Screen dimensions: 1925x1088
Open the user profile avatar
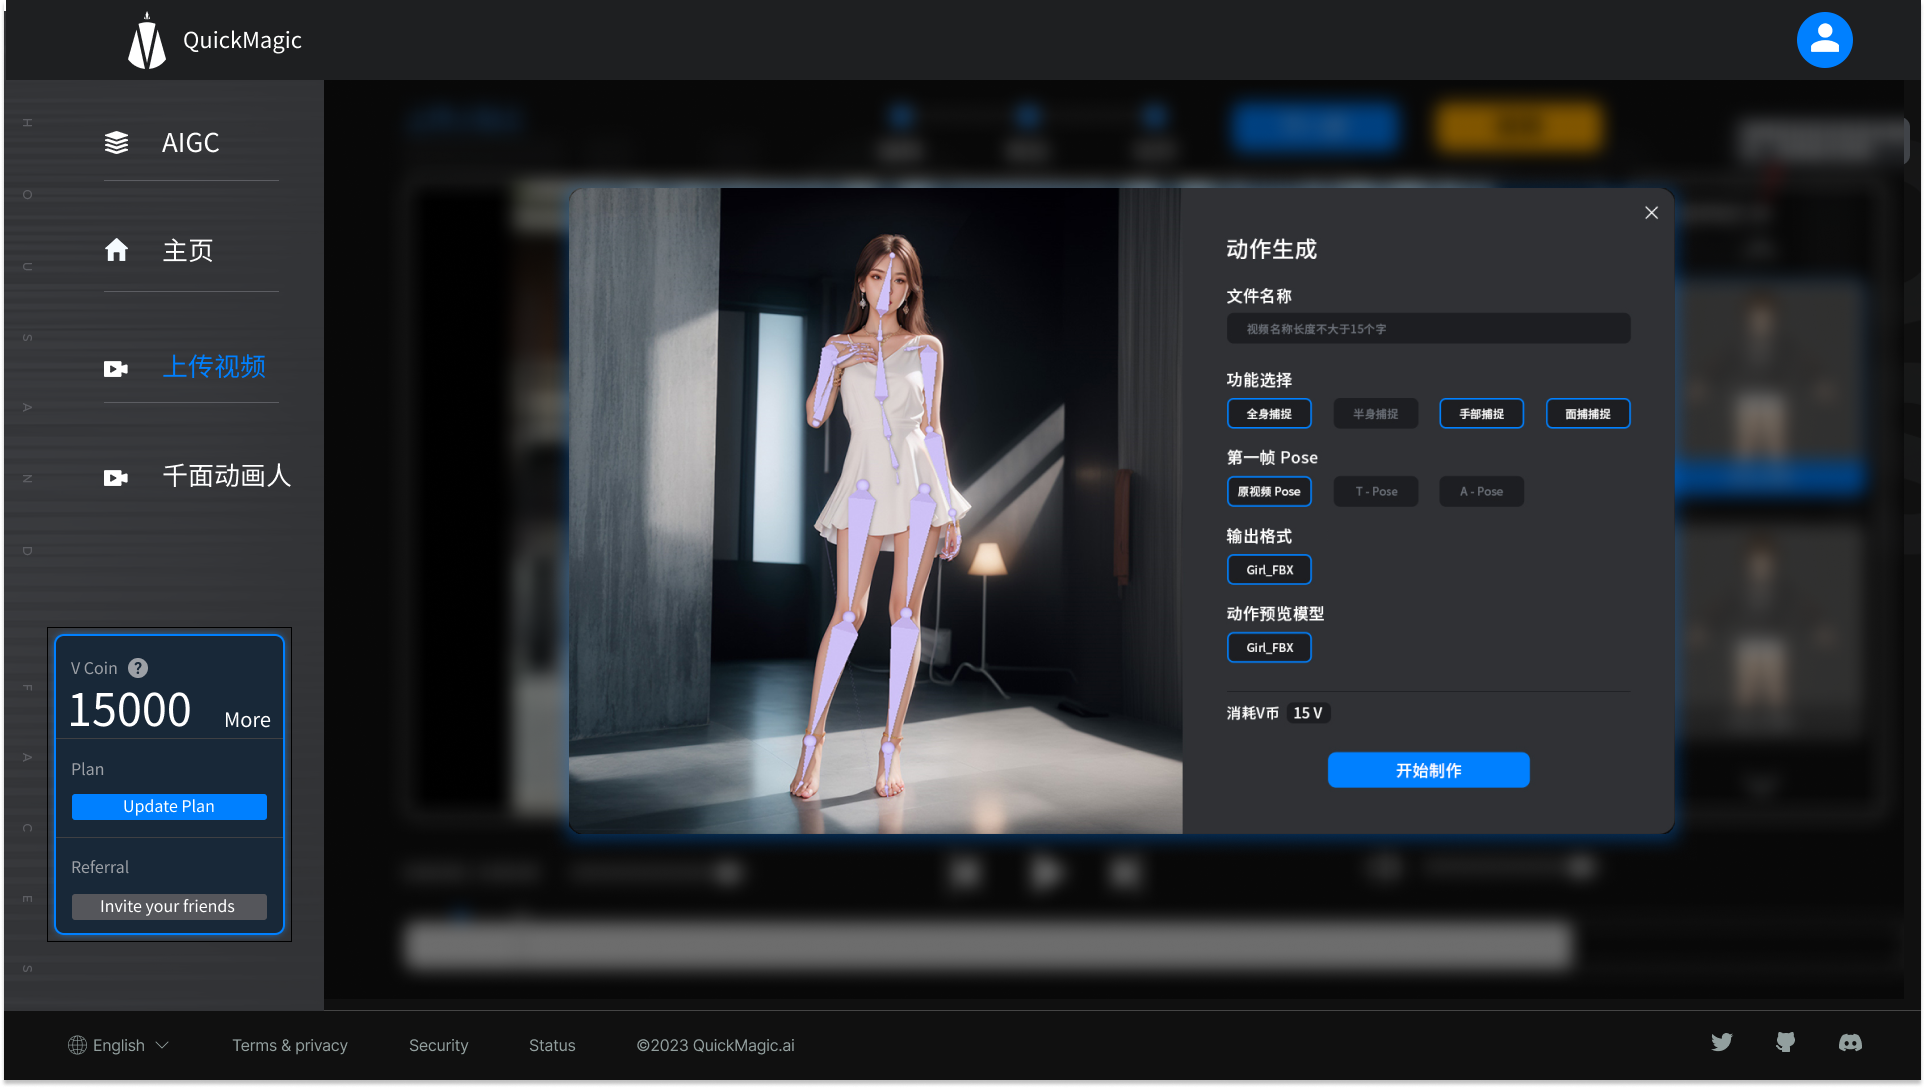tap(1823, 40)
